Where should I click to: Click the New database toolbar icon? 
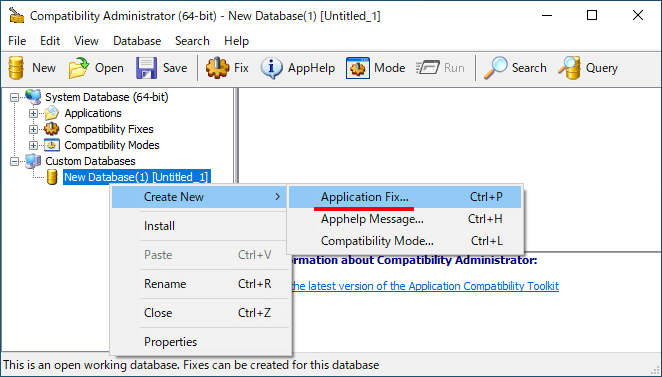[16, 68]
